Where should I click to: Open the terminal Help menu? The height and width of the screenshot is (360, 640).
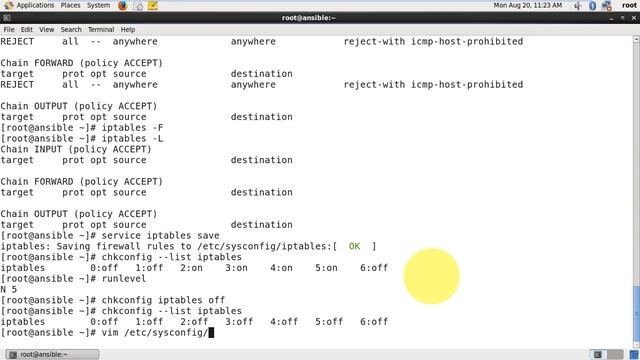(x=128, y=29)
